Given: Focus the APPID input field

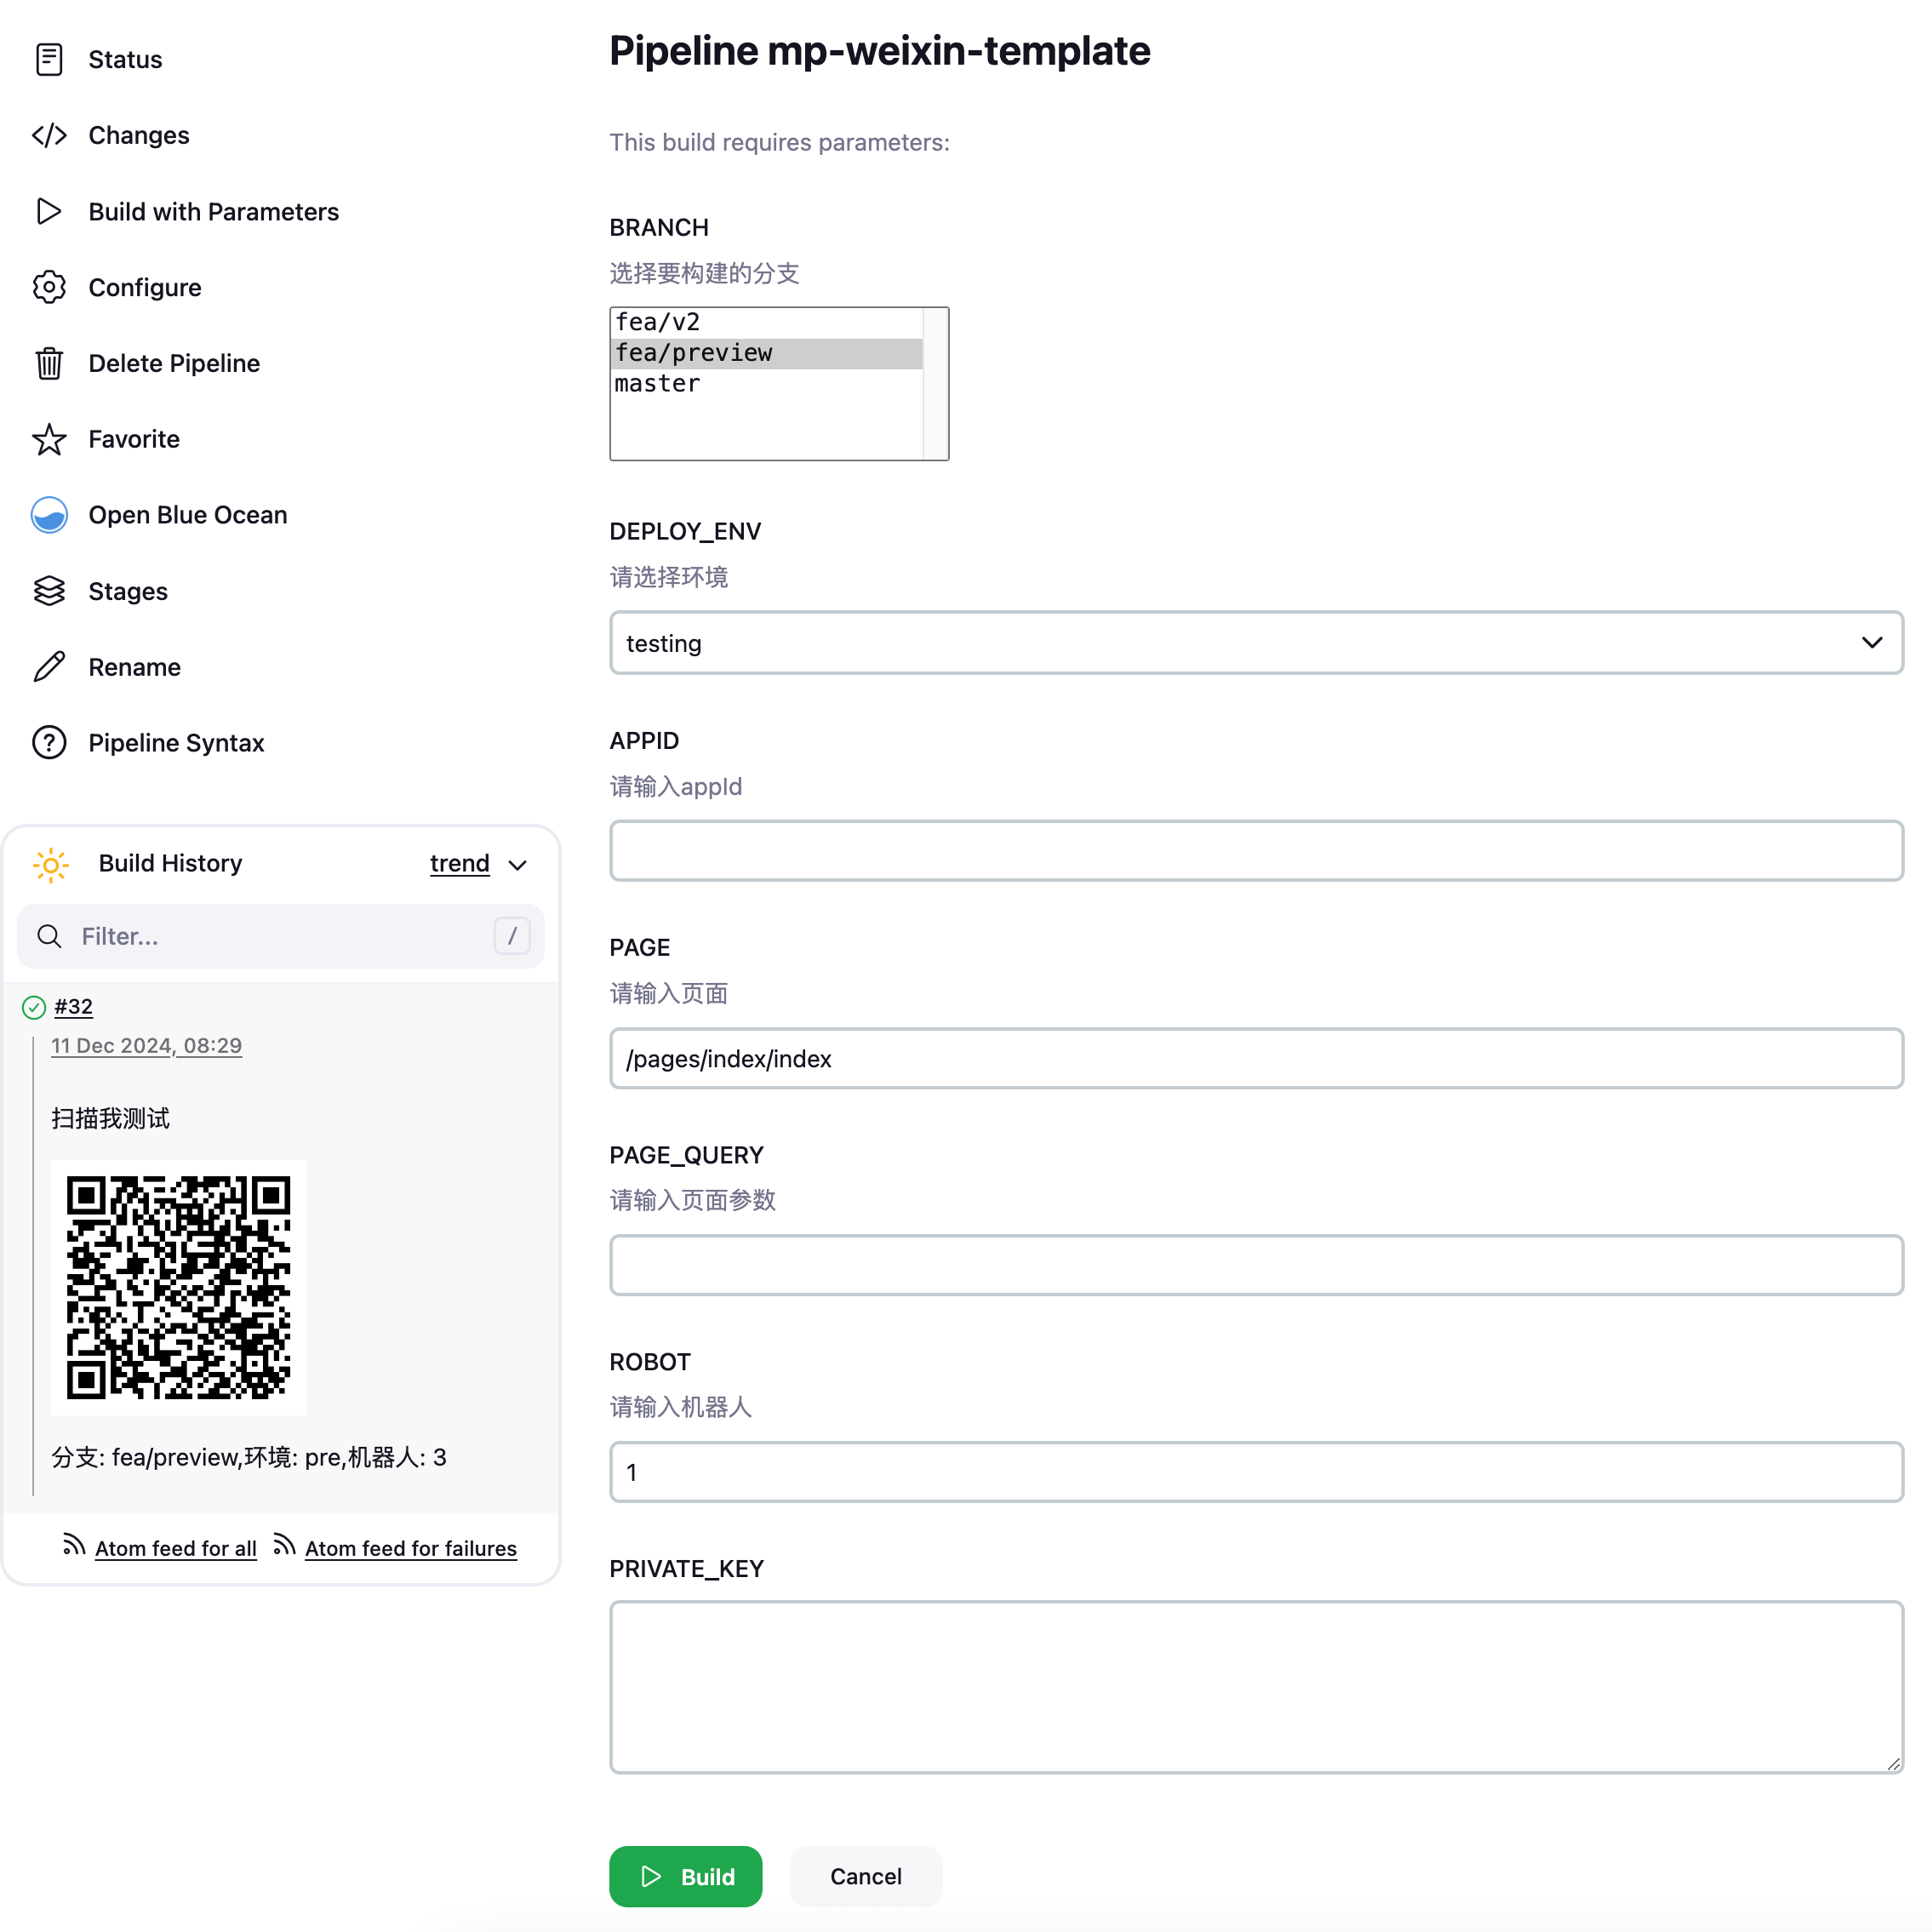Looking at the screenshot, I should (x=1255, y=851).
